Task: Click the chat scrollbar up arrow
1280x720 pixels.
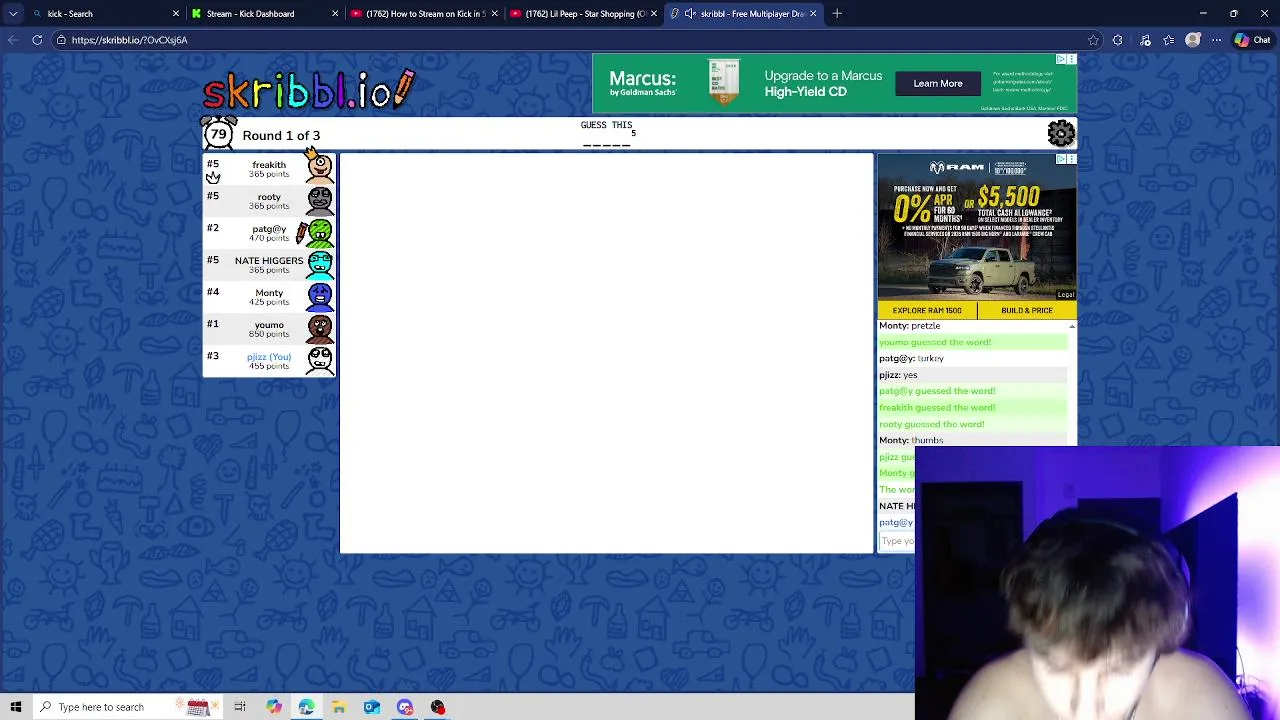Action: (x=1072, y=326)
